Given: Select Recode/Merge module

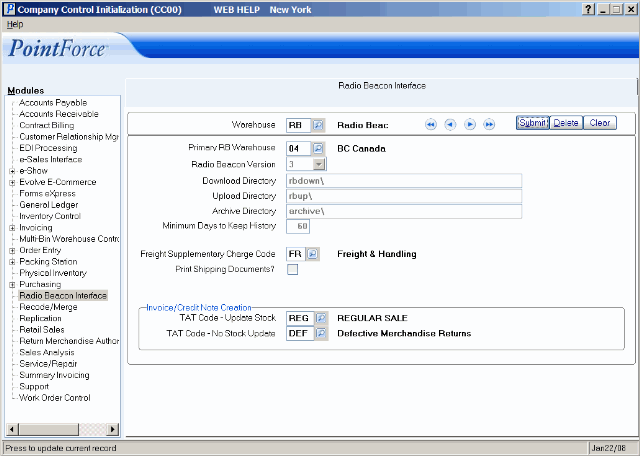Looking at the screenshot, I should [x=48, y=307].
